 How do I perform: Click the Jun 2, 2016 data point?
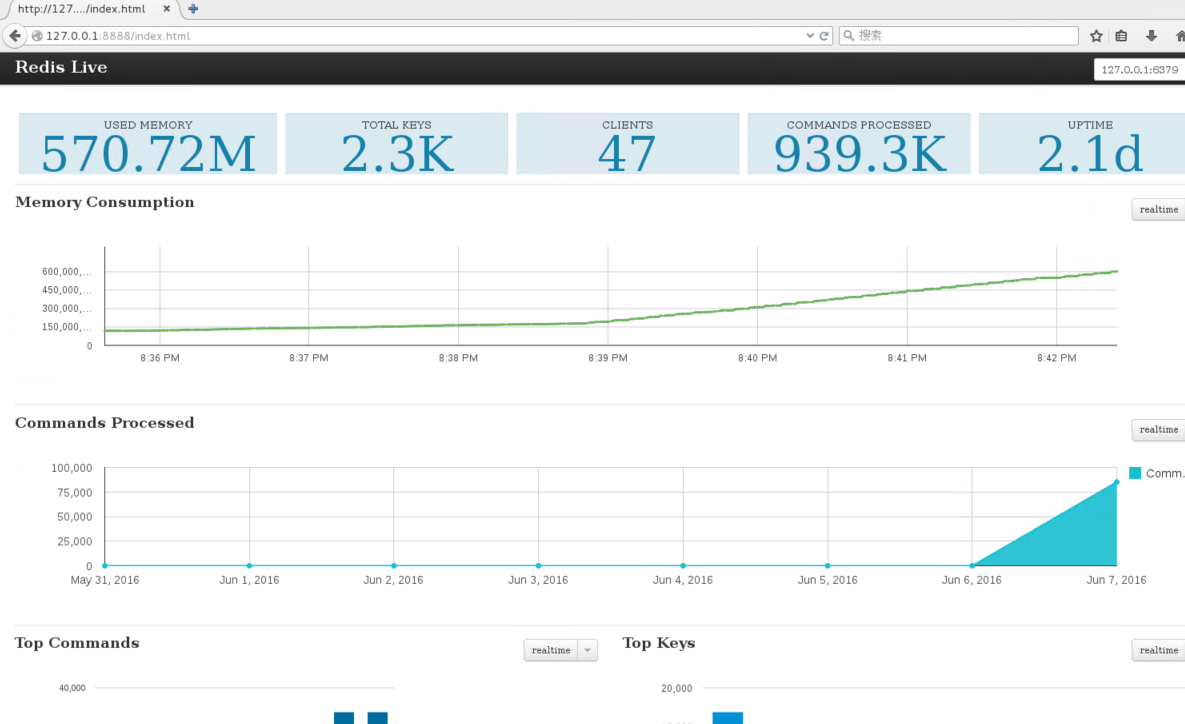click(x=394, y=565)
